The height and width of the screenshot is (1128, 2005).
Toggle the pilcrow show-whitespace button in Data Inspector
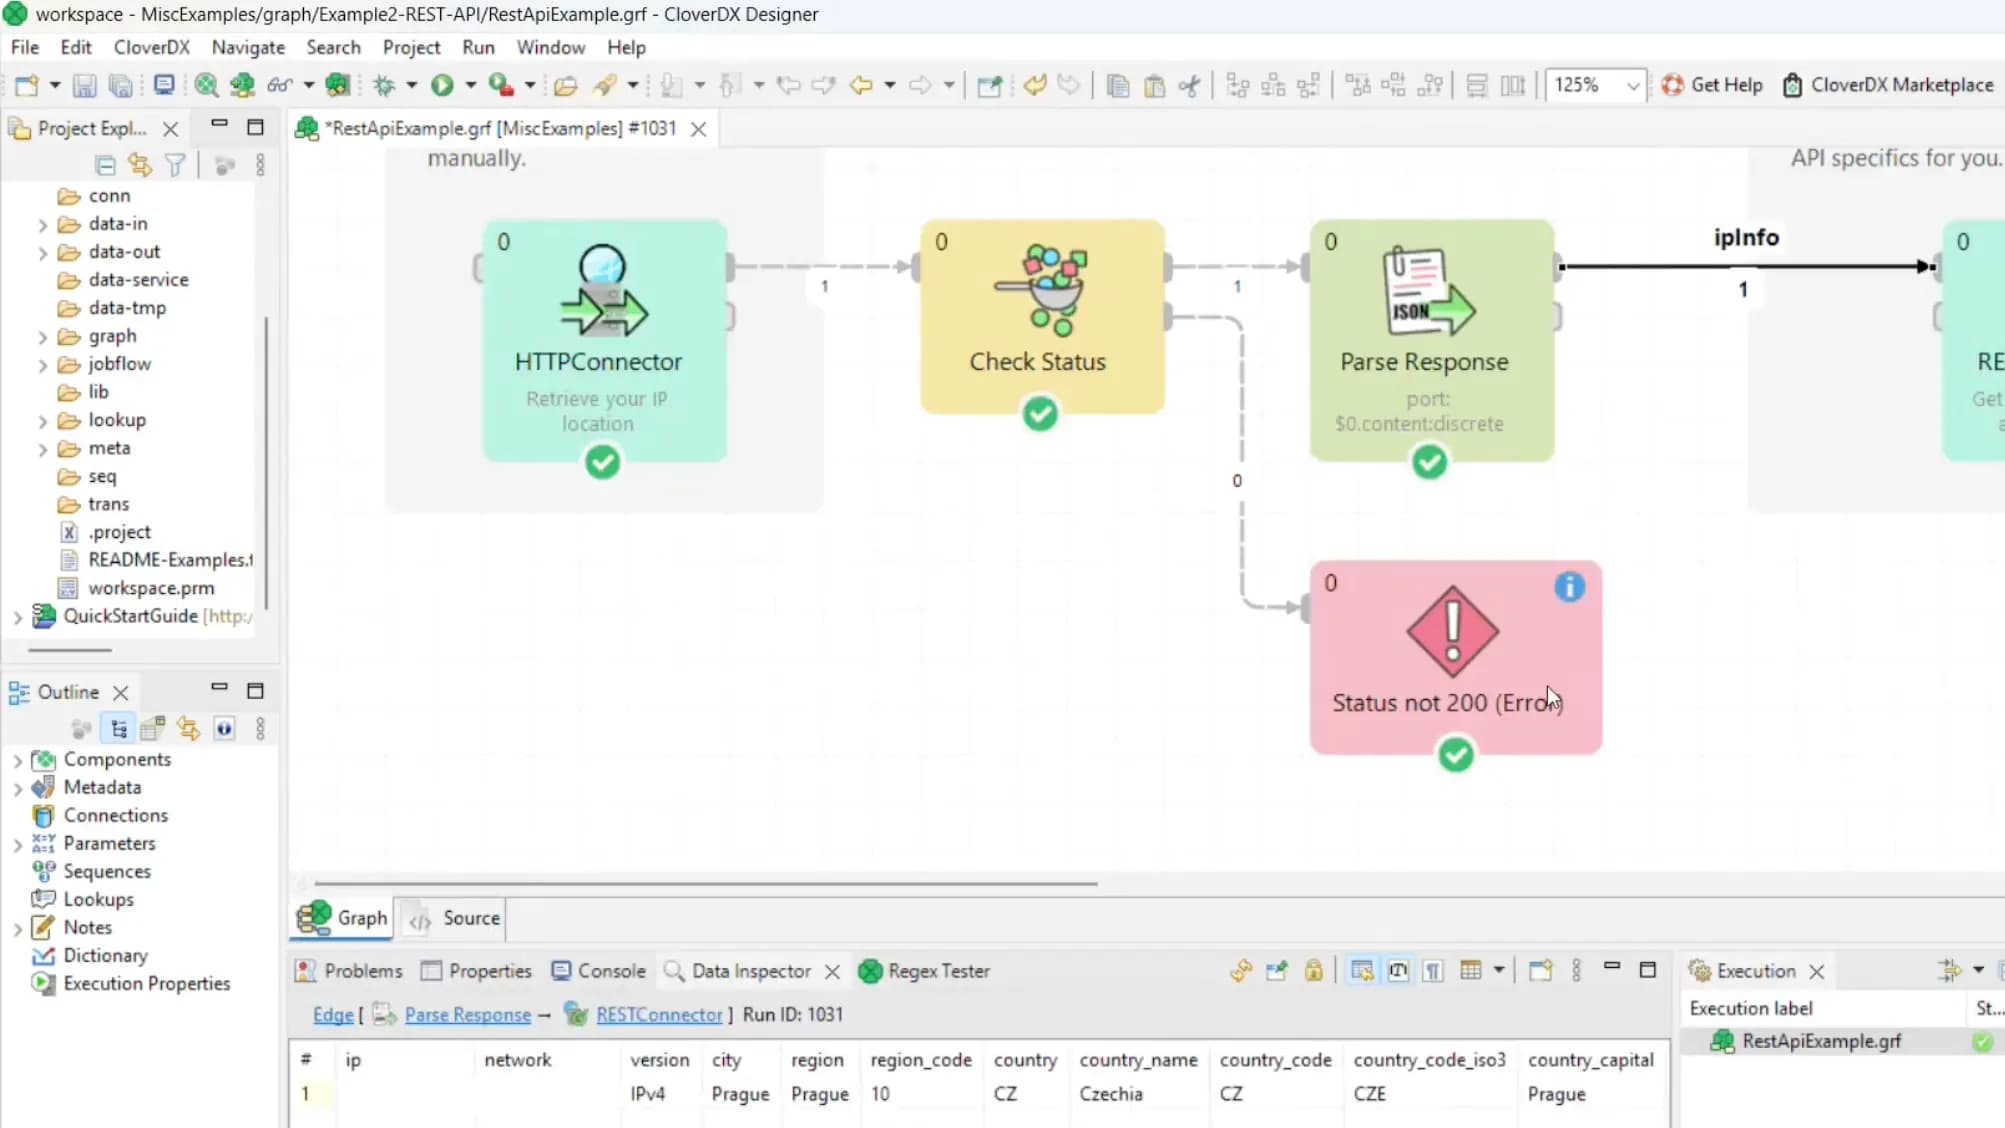[x=1433, y=971]
